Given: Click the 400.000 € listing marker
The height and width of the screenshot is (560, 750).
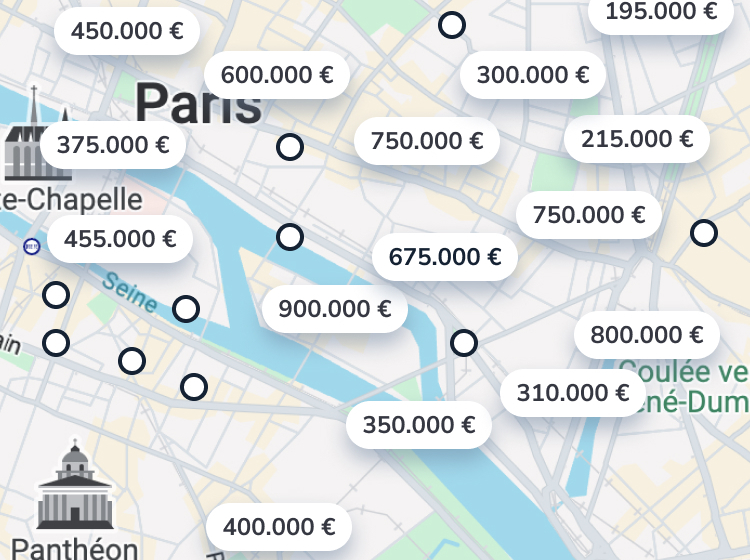Looking at the screenshot, I should tap(279, 526).
